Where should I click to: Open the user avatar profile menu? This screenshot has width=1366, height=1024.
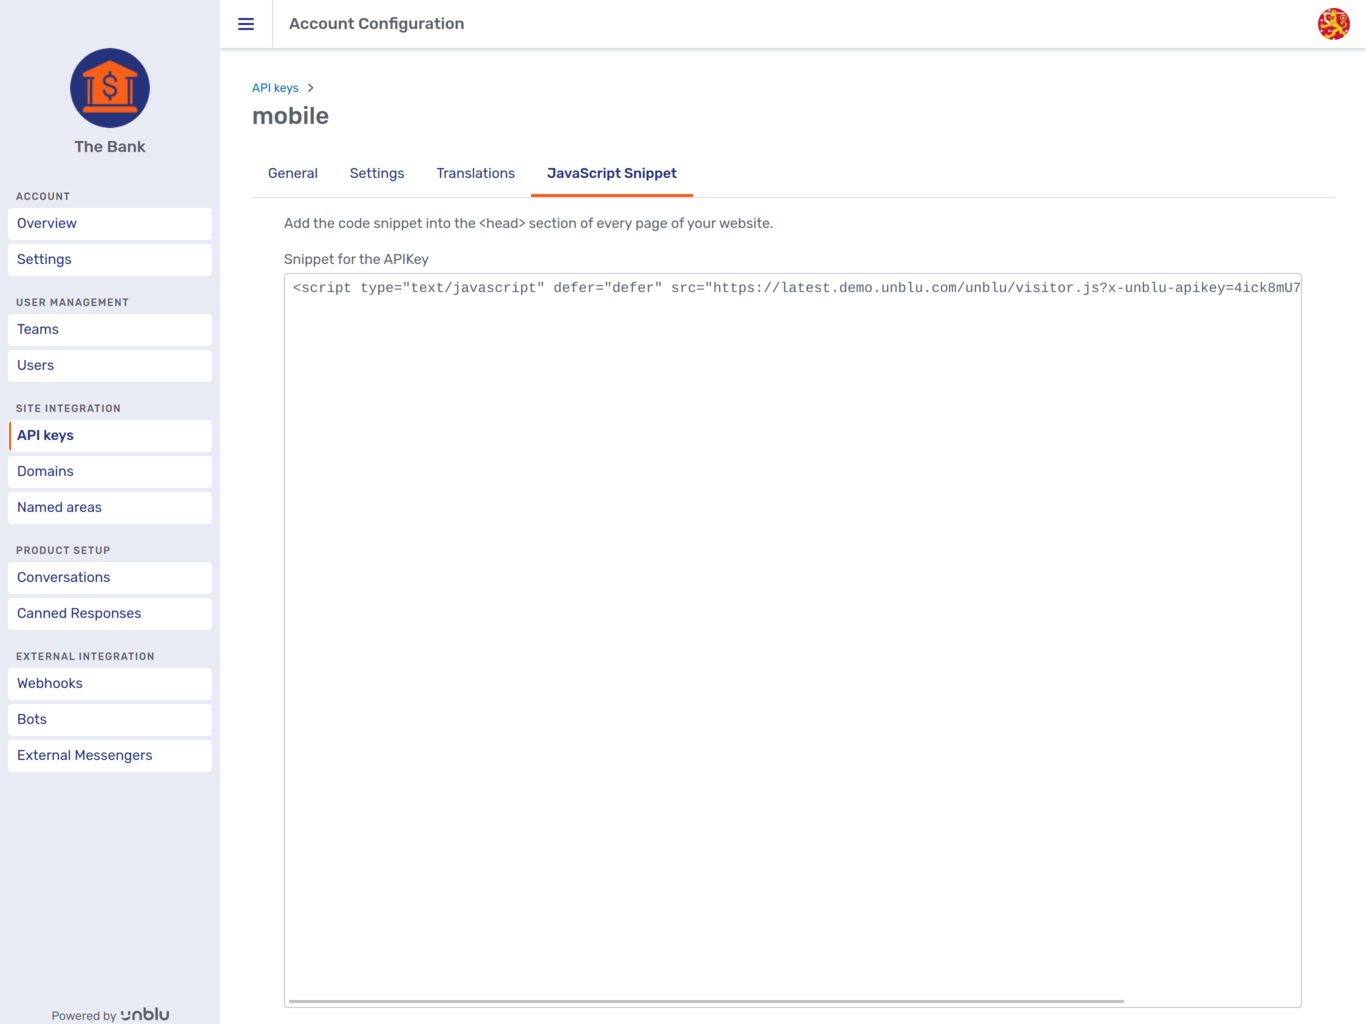[x=1333, y=24]
